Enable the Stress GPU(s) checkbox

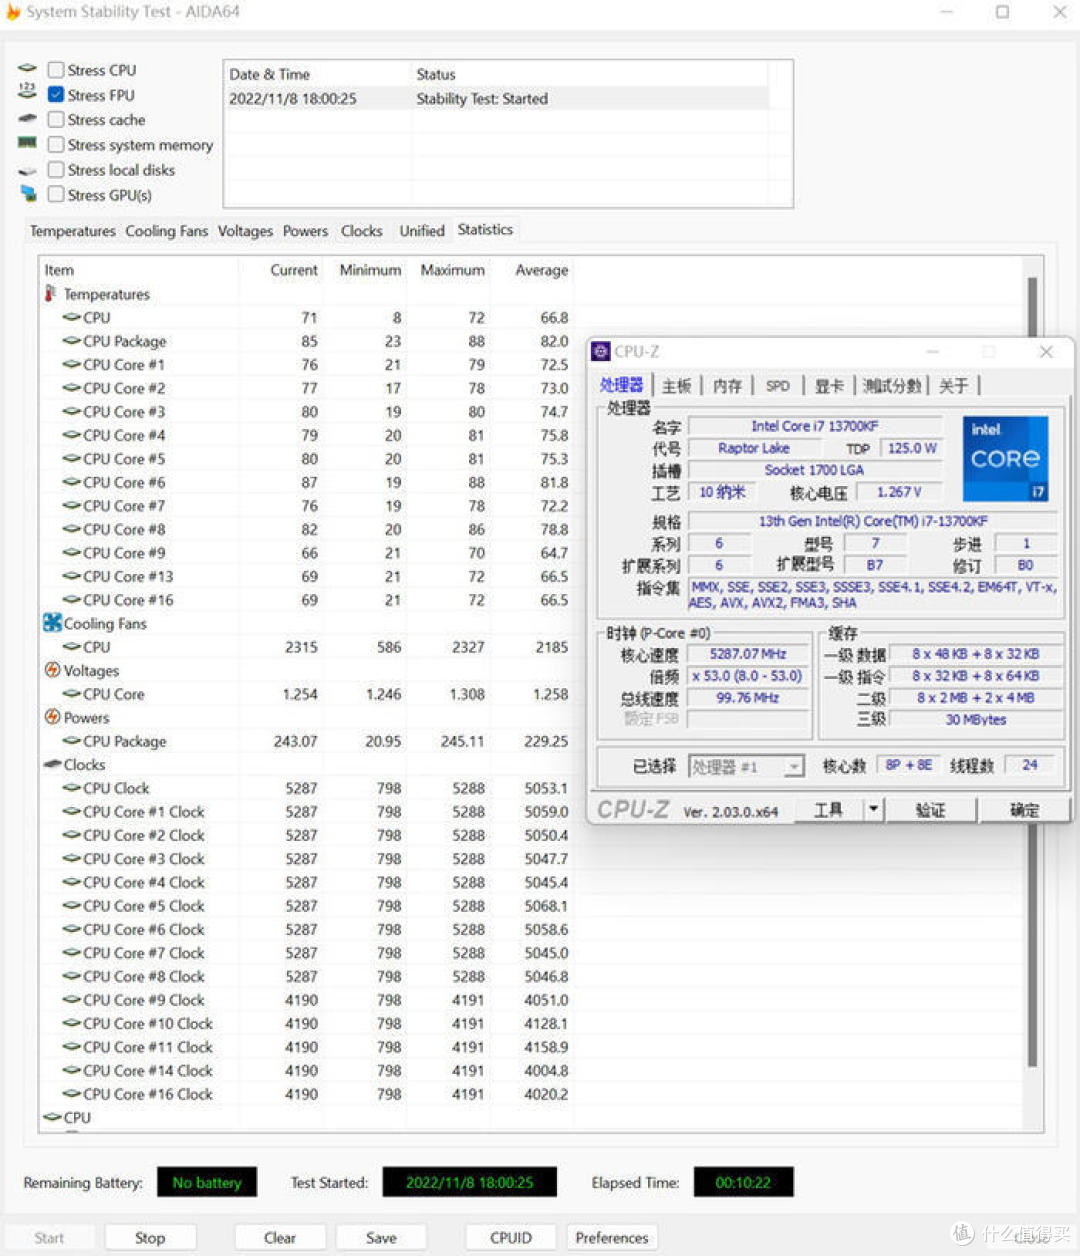coord(56,195)
